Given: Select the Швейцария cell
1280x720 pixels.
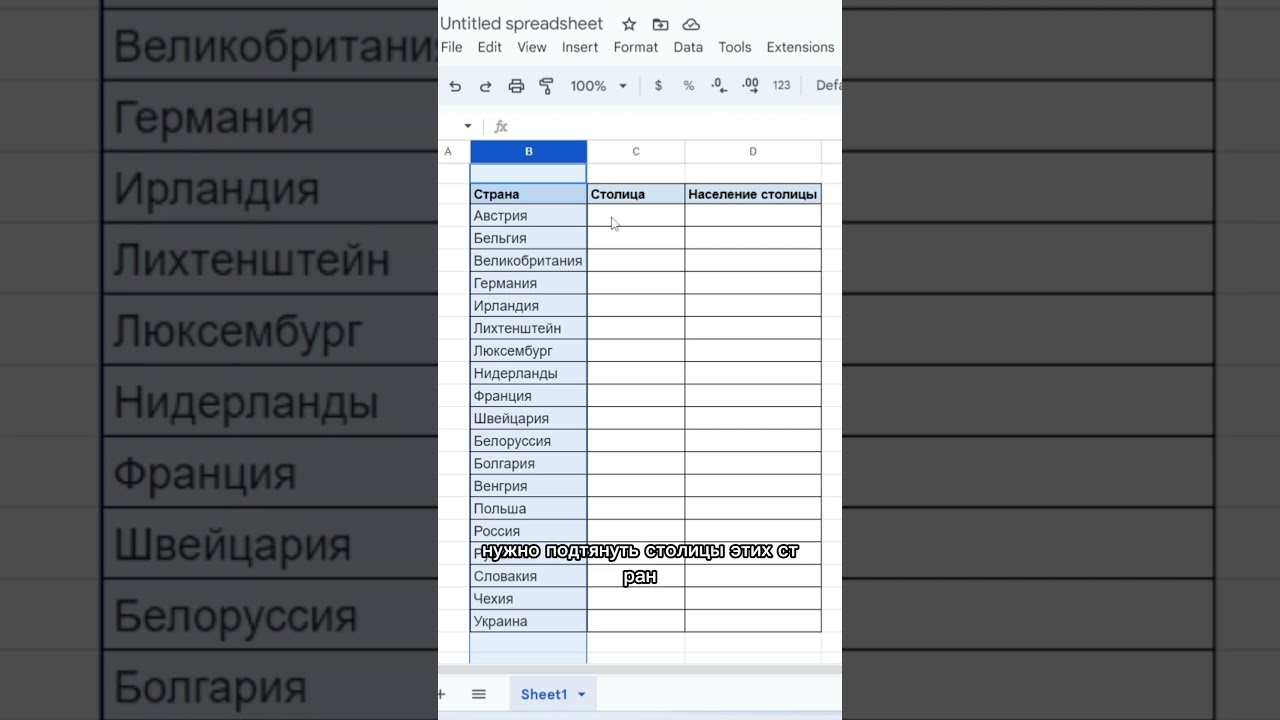Looking at the screenshot, I should pos(528,418).
